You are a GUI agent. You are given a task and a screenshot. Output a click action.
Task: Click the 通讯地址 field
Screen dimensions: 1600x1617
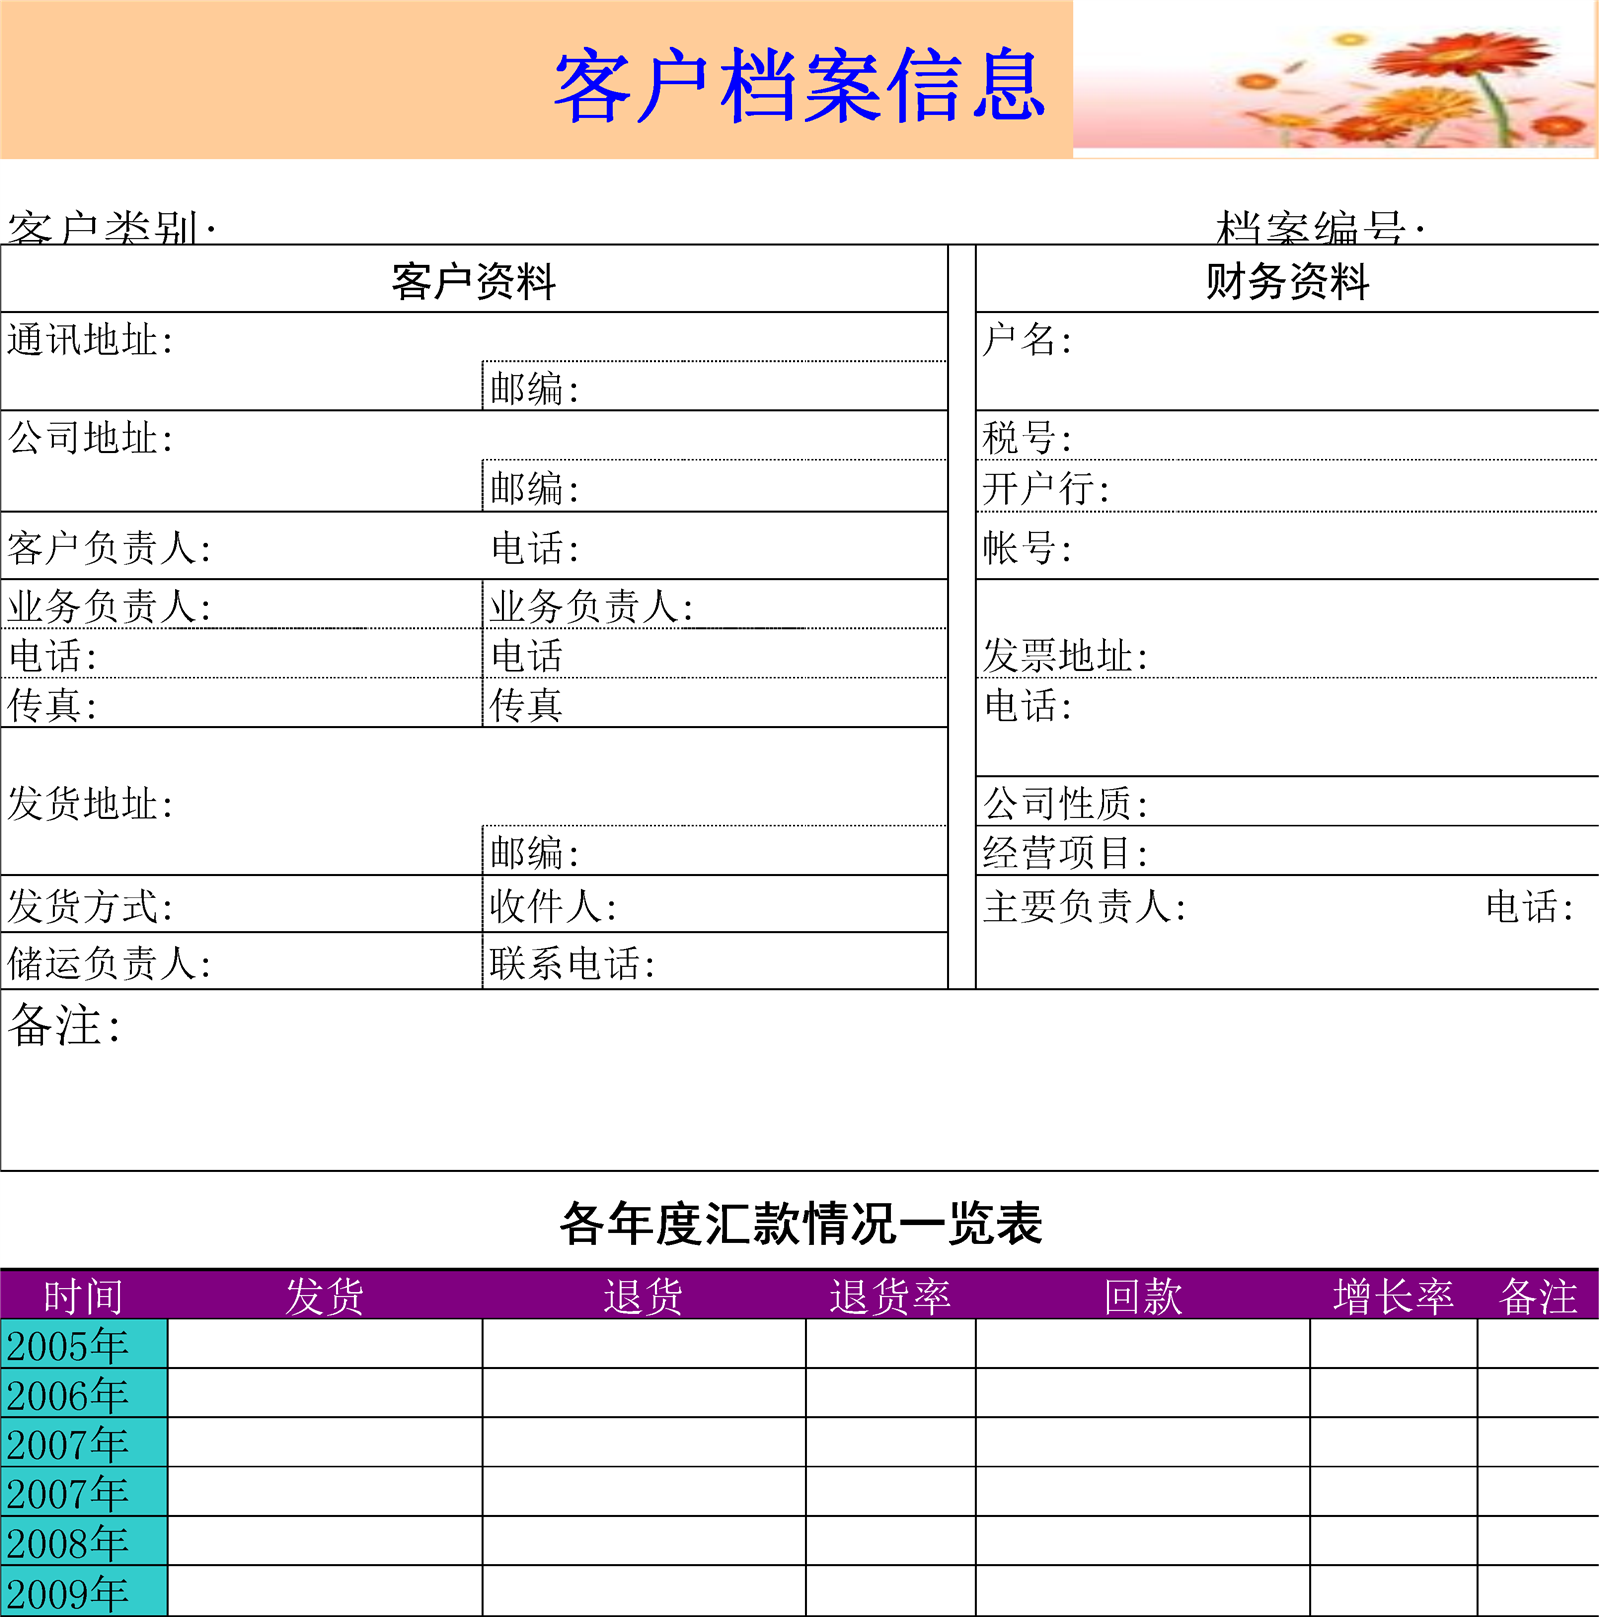[x=90, y=341]
